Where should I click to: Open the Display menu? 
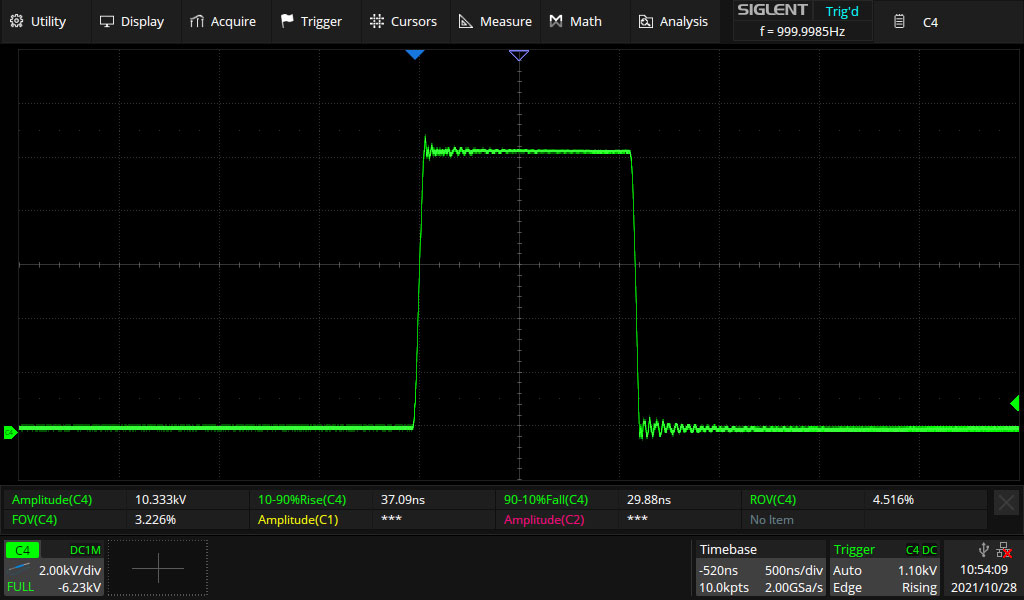click(132, 22)
